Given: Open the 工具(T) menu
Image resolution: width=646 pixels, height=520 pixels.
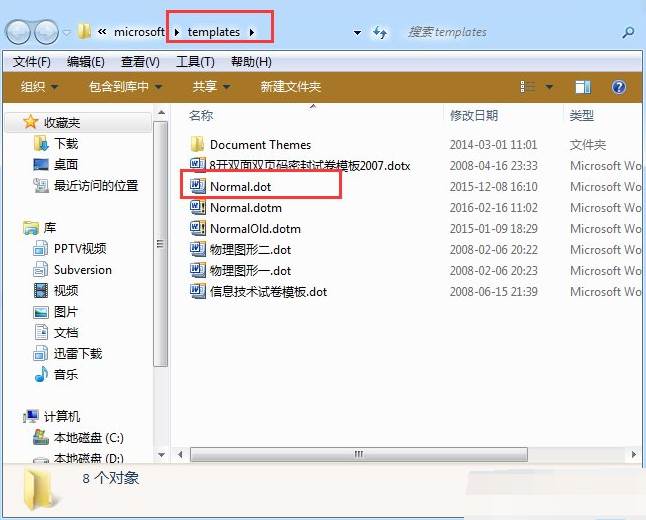Looking at the screenshot, I should pyautogui.click(x=195, y=62).
